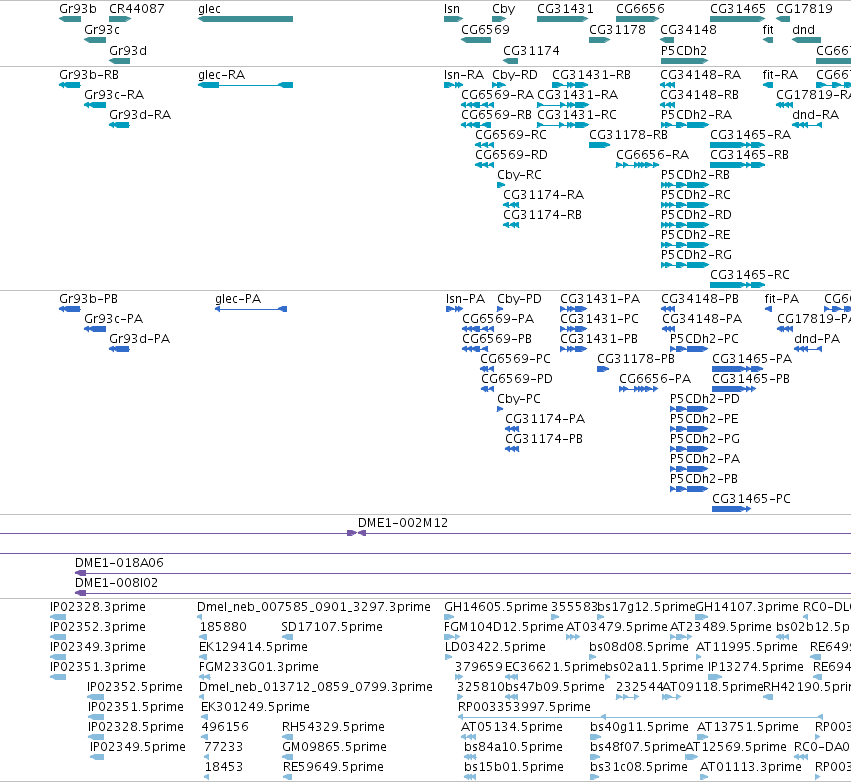Viewport: 851px width, 782px height.
Task: Click the IP02328.3prime EST label
Action: (x=98, y=606)
